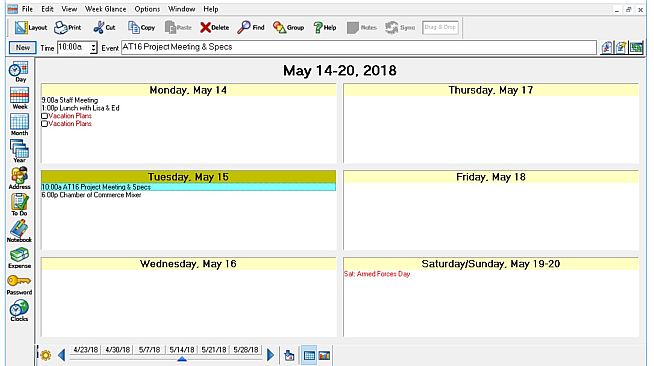Viewport: 654px width, 366px height.
Task: Click the Wednesday, May 16 day header
Action: click(188, 263)
